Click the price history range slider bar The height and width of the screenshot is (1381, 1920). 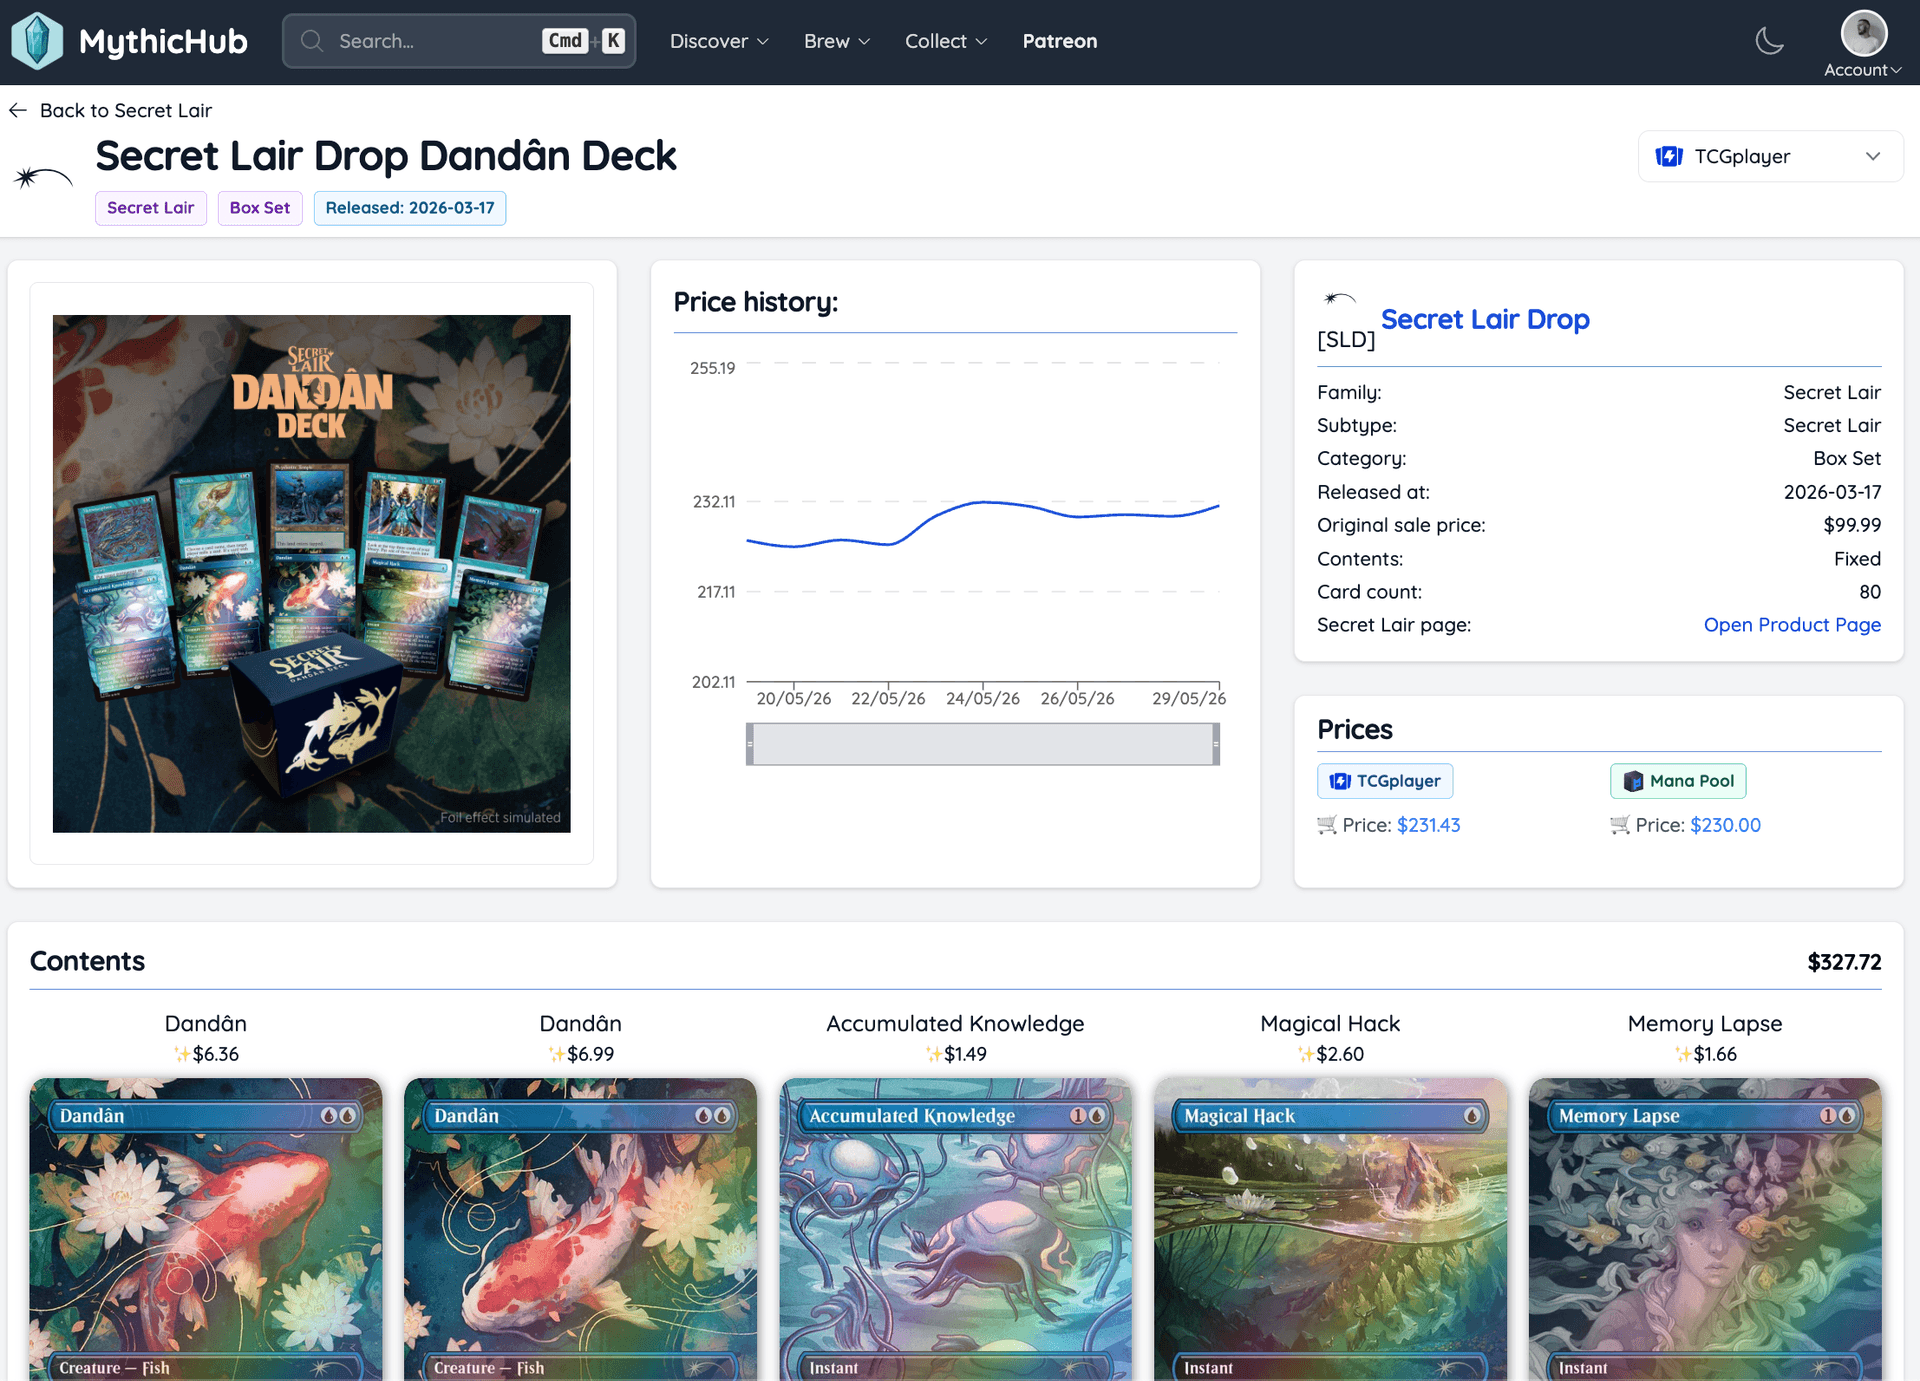pyautogui.click(x=983, y=744)
